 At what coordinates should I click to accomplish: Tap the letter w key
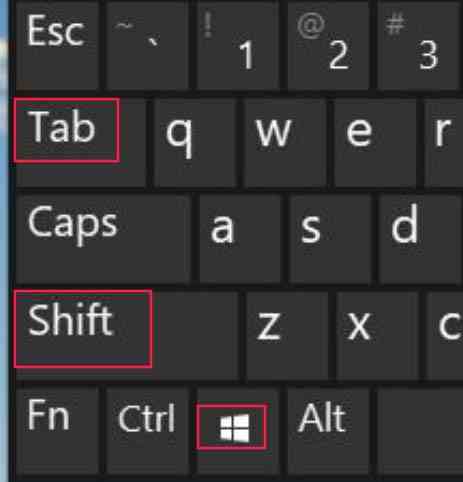285,142
